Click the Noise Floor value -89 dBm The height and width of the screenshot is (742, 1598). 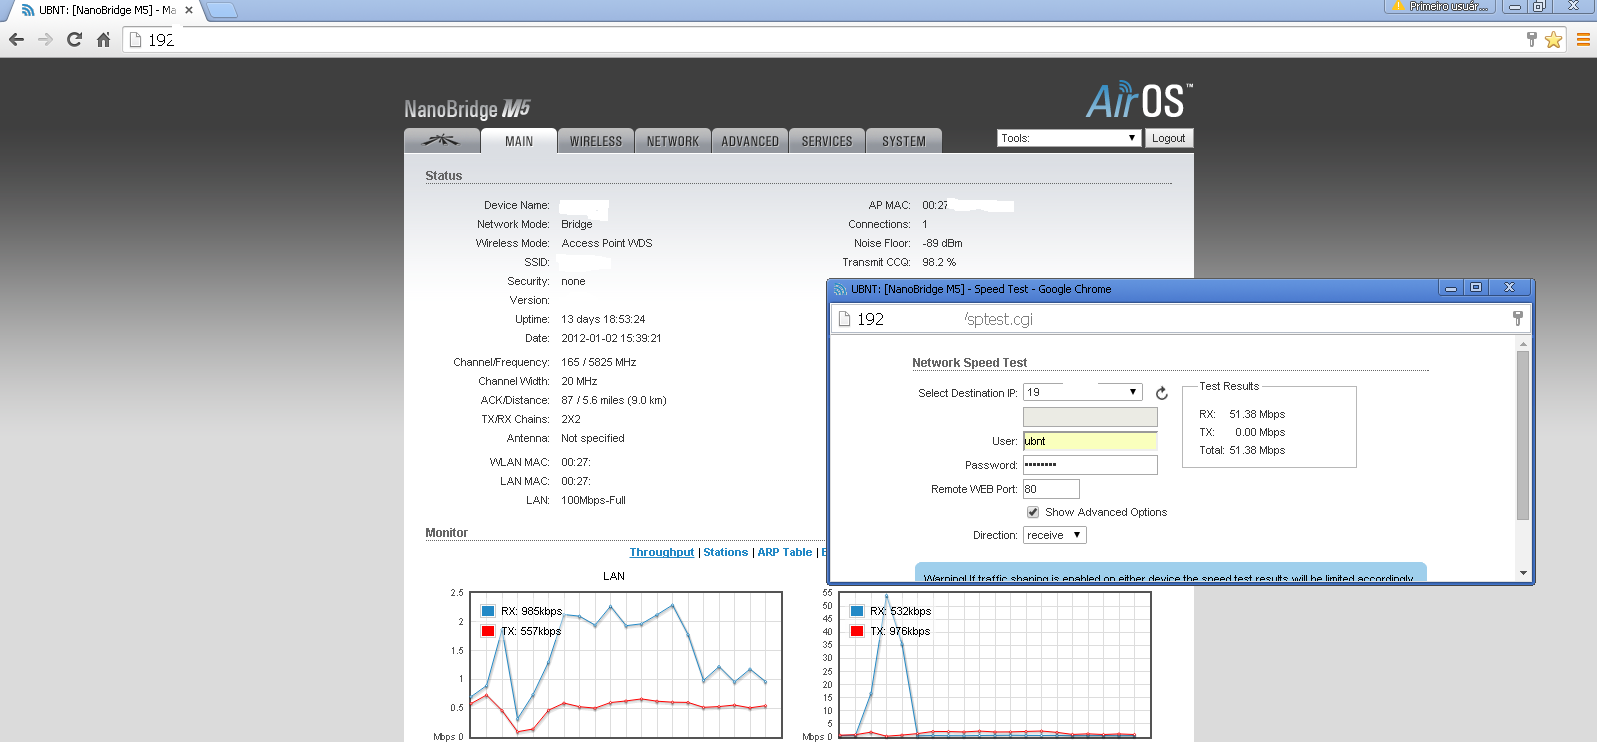pos(942,243)
